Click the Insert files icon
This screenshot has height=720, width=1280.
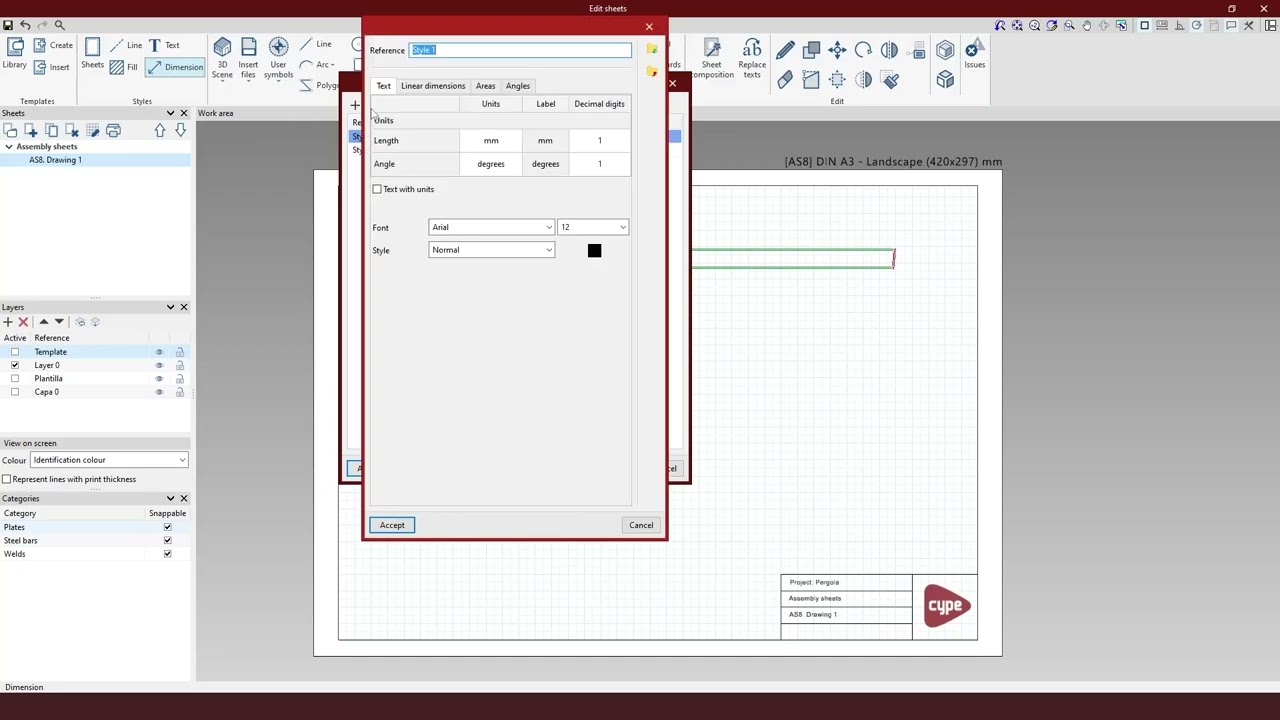point(248,58)
